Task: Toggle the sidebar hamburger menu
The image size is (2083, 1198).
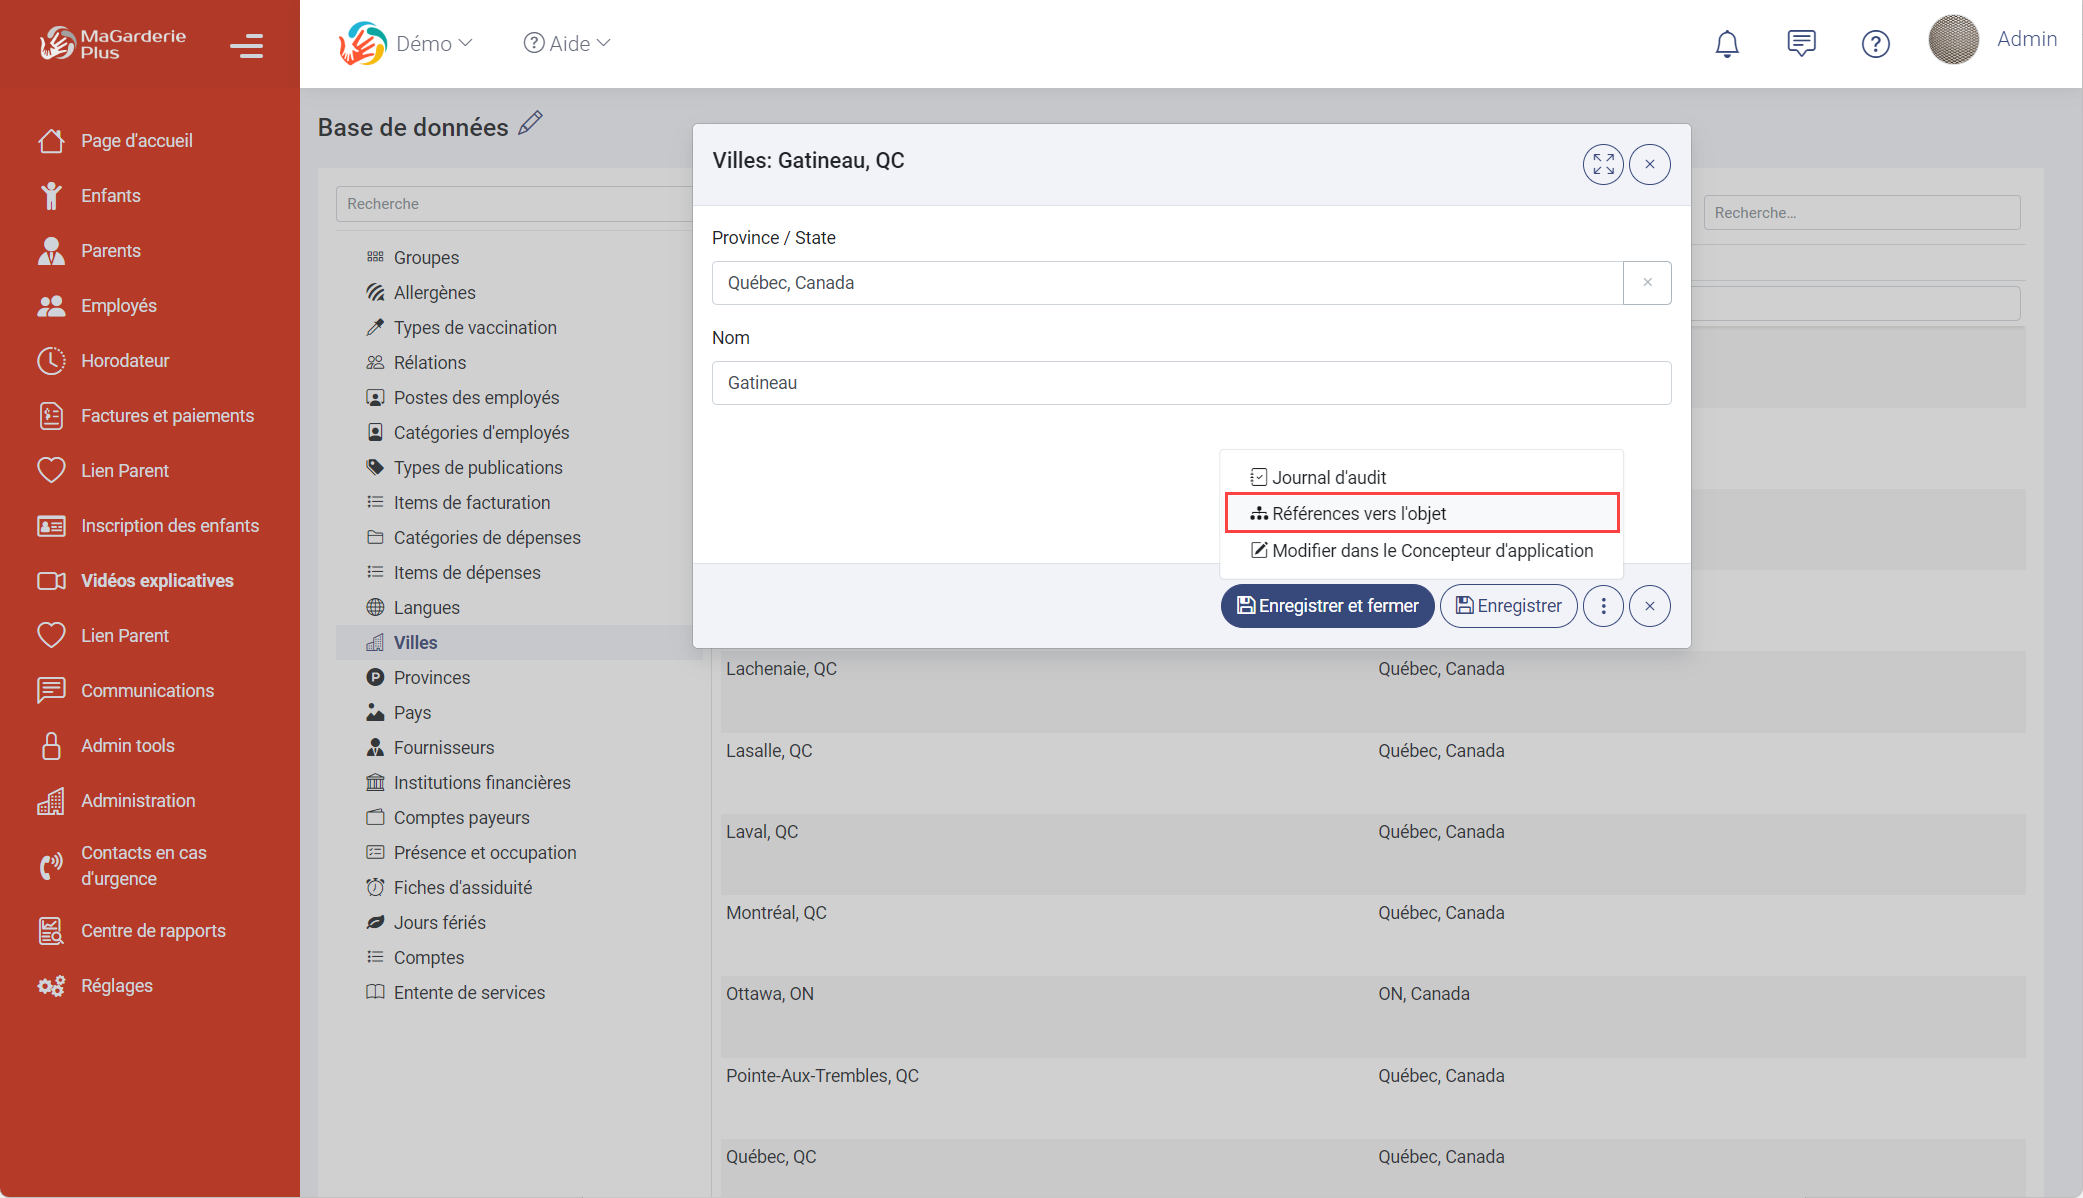Action: (x=246, y=46)
